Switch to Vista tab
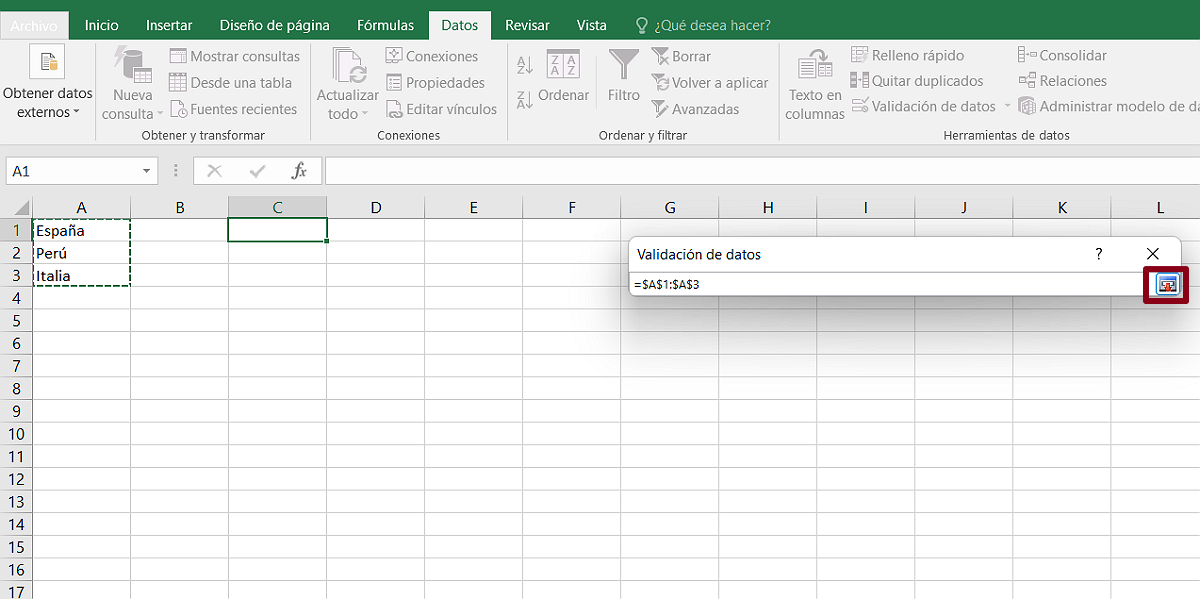1200x599 pixels. (x=591, y=26)
